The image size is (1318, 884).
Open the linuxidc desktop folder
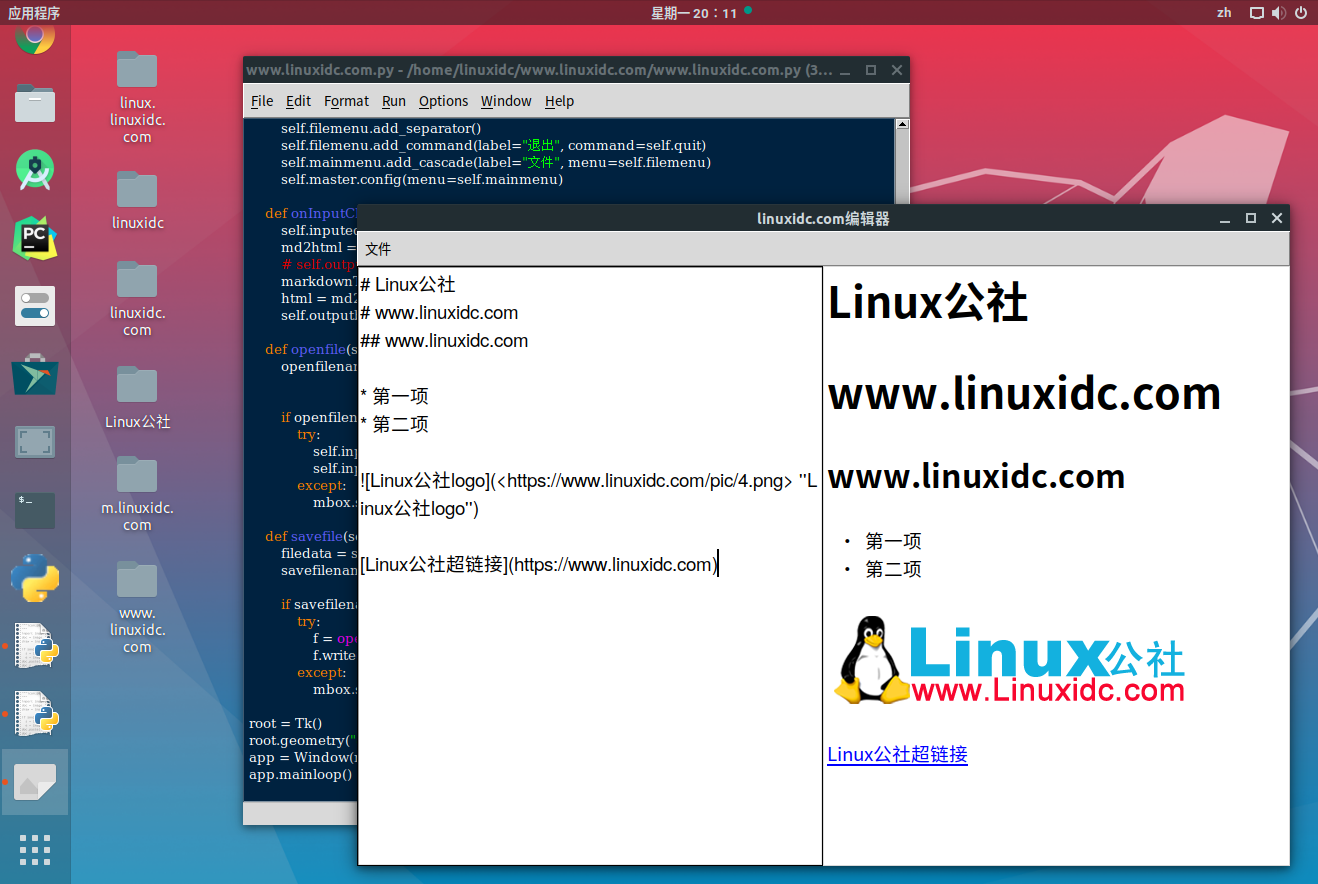pyautogui.click(x=137, y=200)
